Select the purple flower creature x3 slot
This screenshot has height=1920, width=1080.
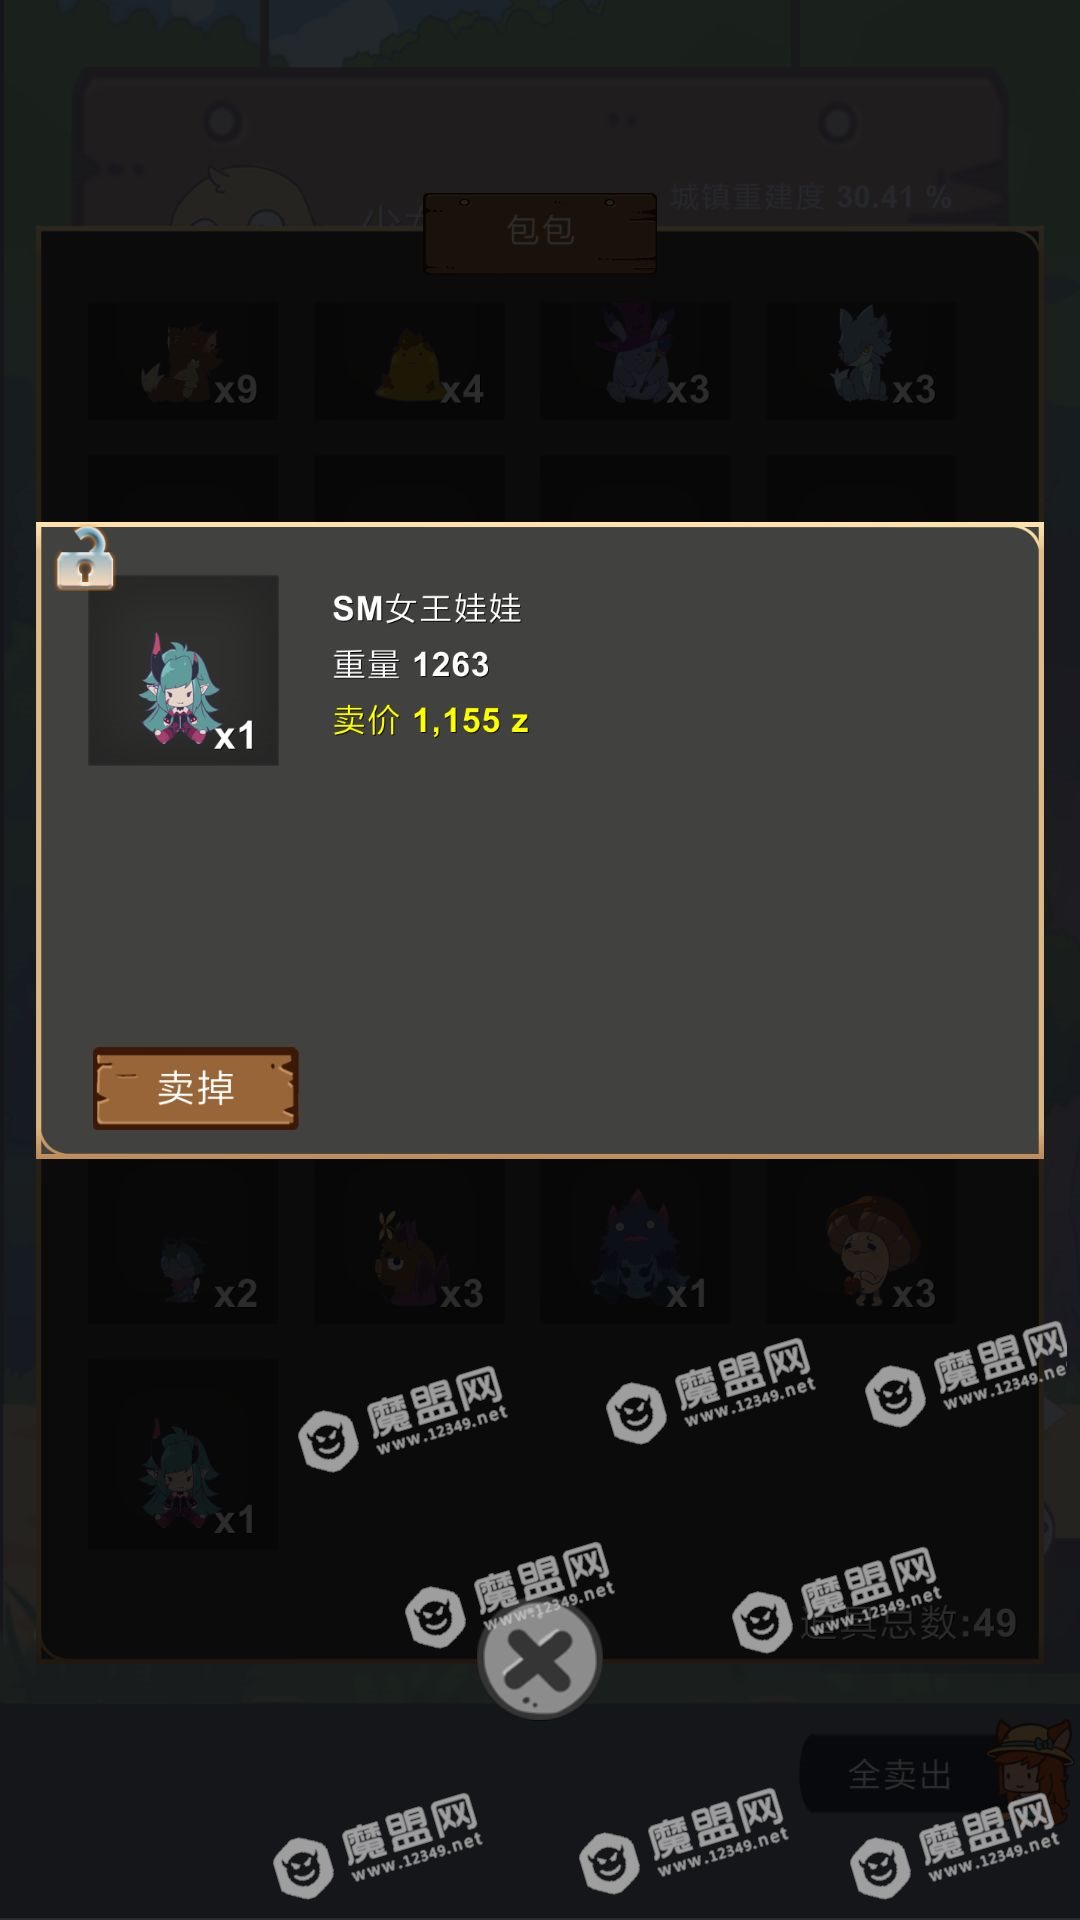tap(409, 1242)
